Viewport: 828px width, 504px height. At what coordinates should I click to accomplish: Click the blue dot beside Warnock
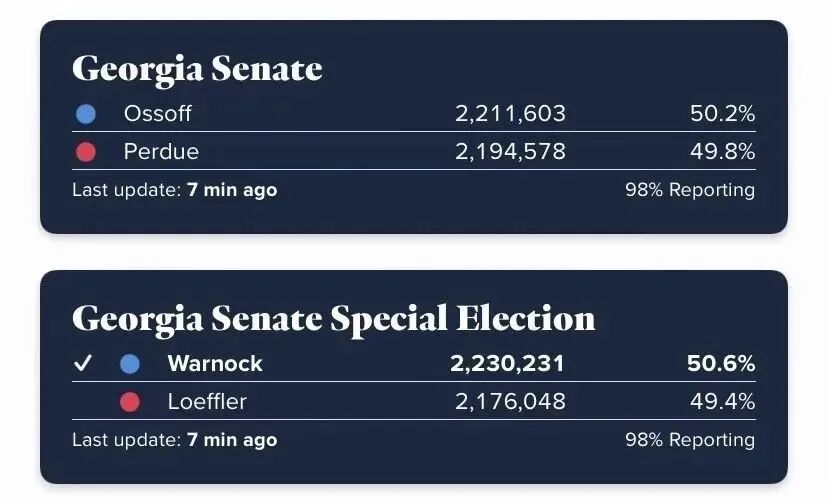tap(130, 364)
